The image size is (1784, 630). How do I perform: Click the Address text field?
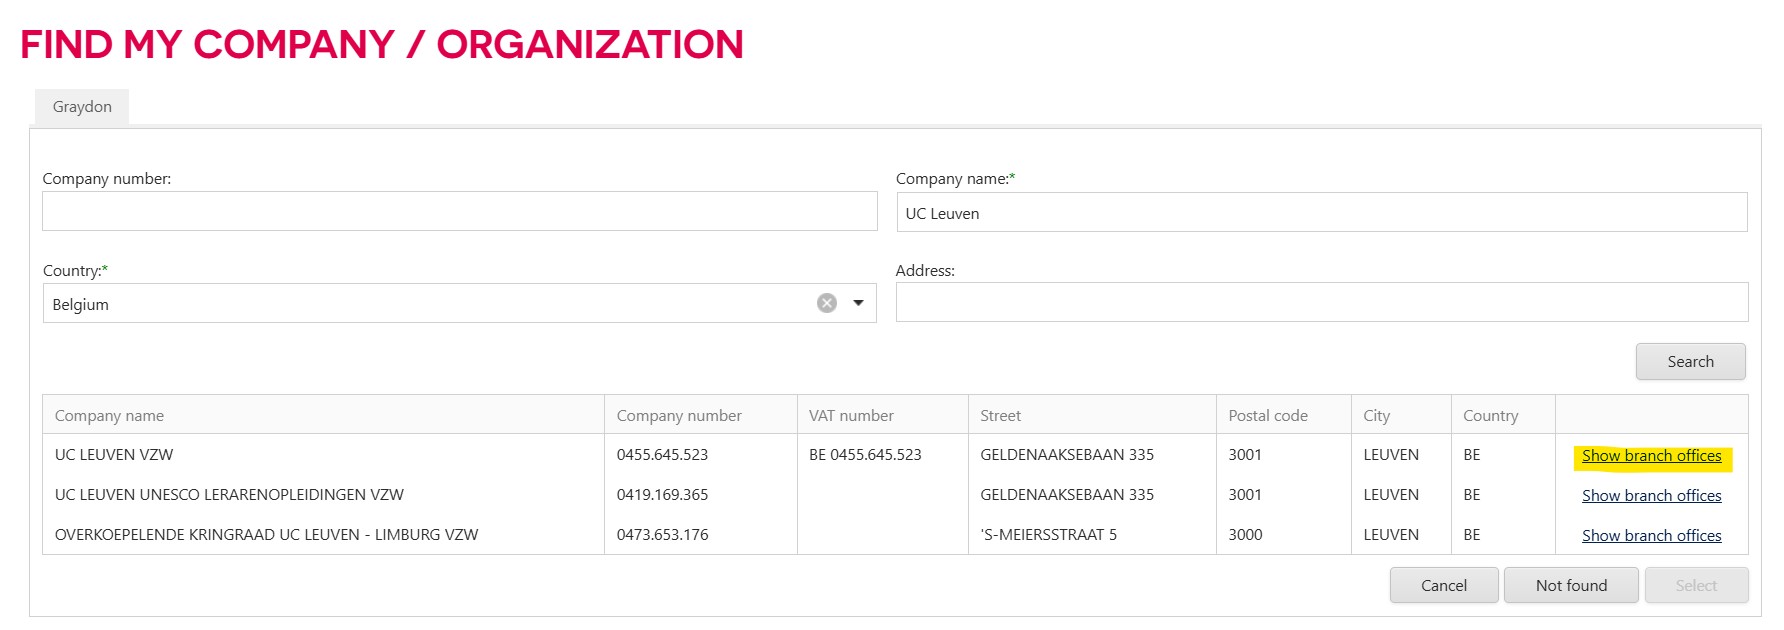(x=1321, y=303)
